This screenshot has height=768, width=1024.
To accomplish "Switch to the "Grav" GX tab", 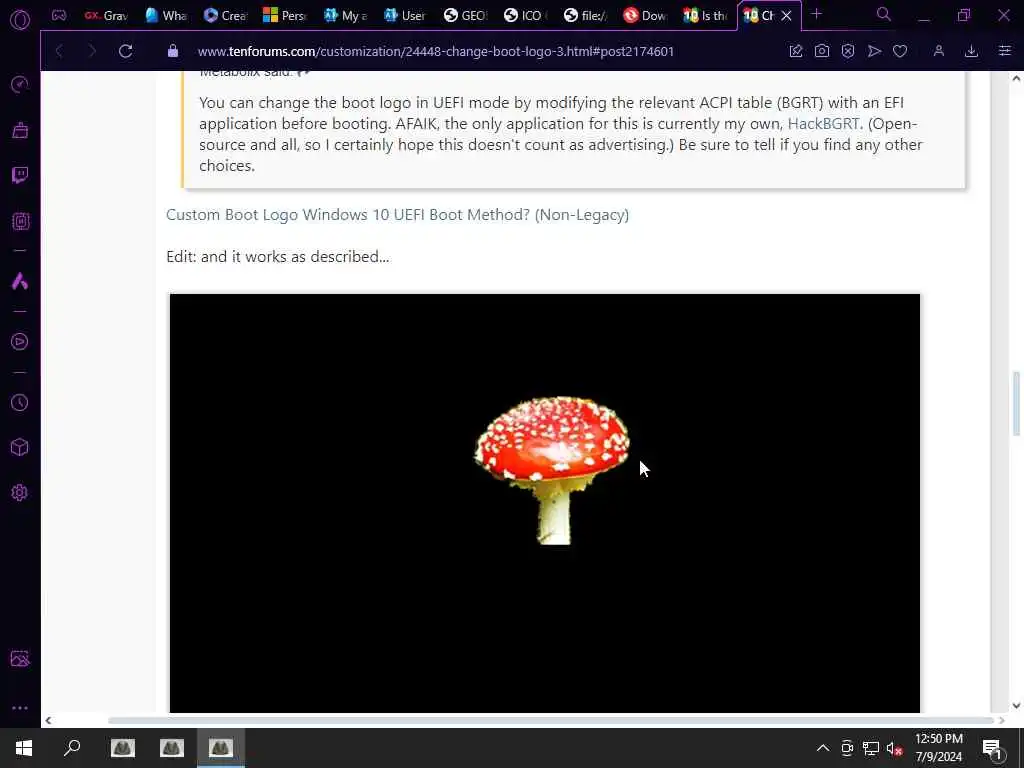I will click(x=106, y=16).
